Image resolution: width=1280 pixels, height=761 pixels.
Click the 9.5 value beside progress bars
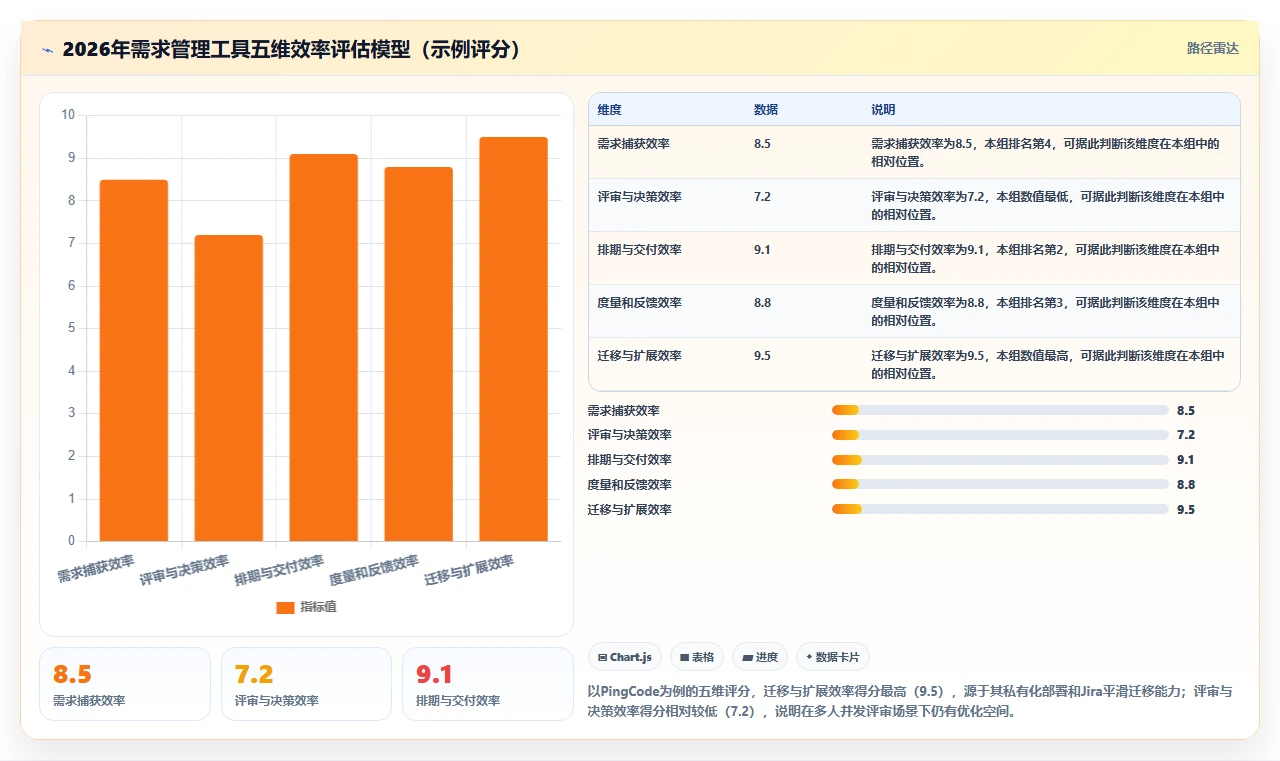tap(1186, 510)
